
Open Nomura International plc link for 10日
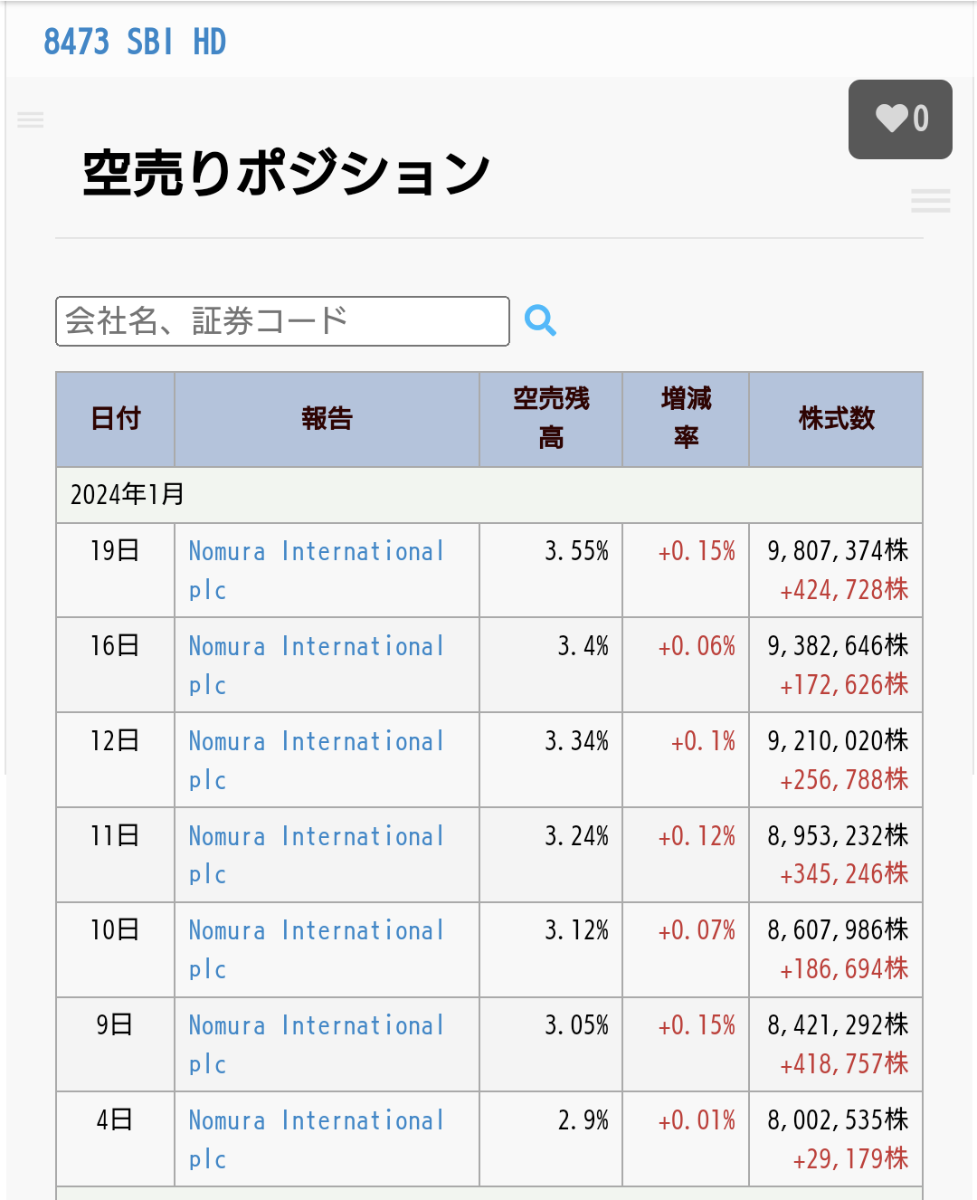click(315, 931)
